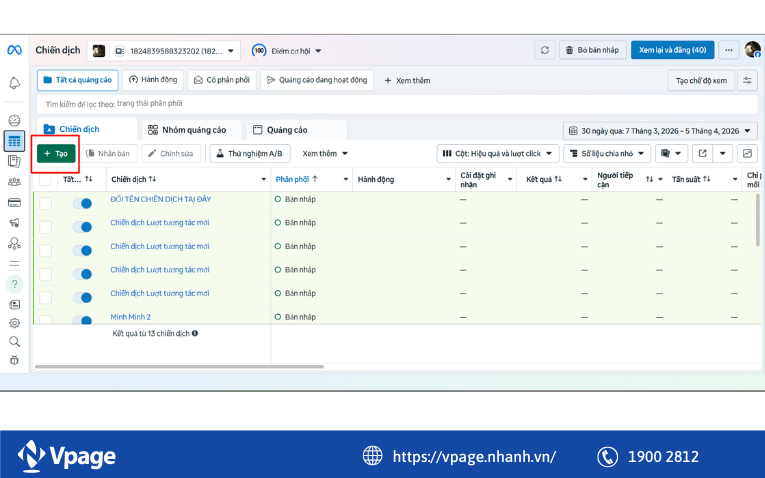Open the three-dots more options menu
The width and height of the screenshot is (765, 478).
(x=728, y=50)
